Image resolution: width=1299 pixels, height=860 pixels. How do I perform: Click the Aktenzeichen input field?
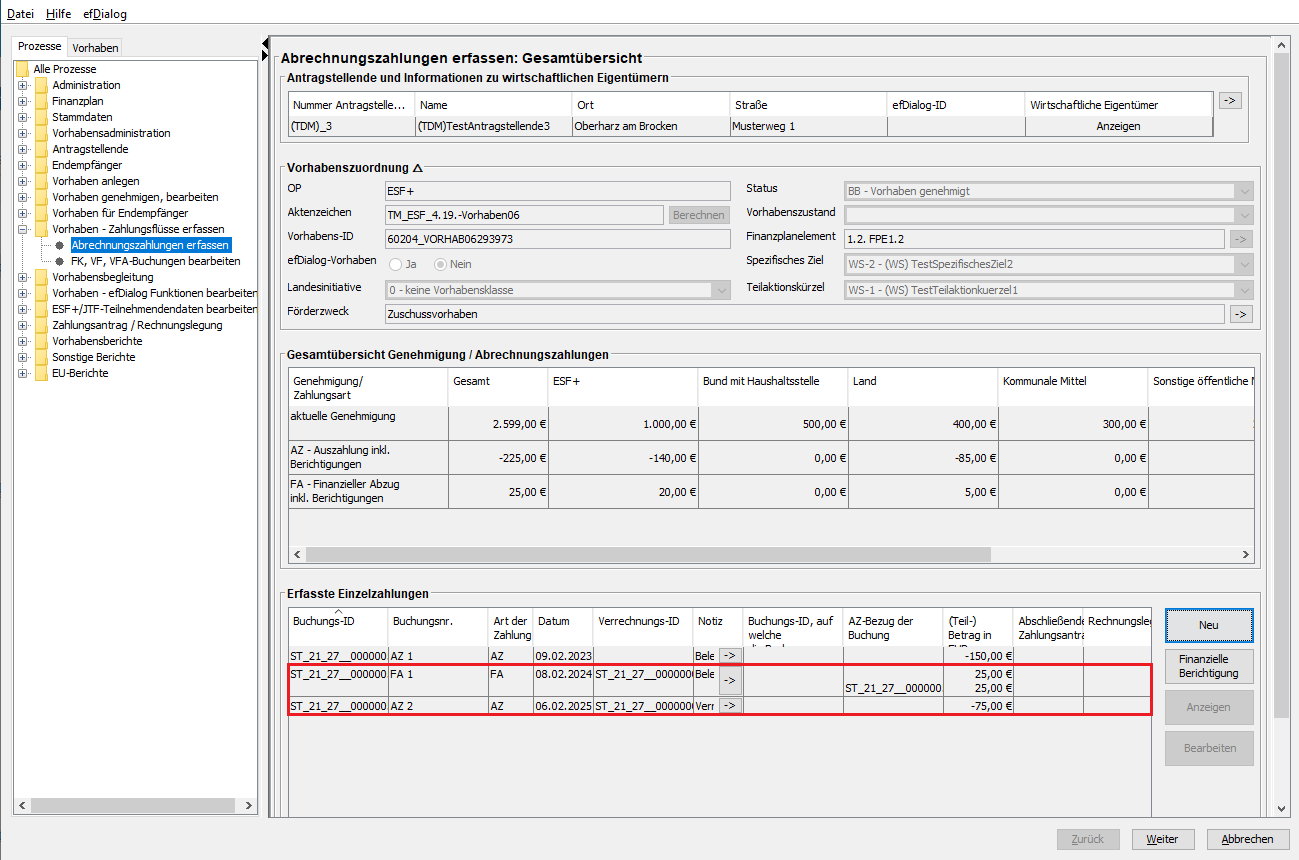point(524,215)
